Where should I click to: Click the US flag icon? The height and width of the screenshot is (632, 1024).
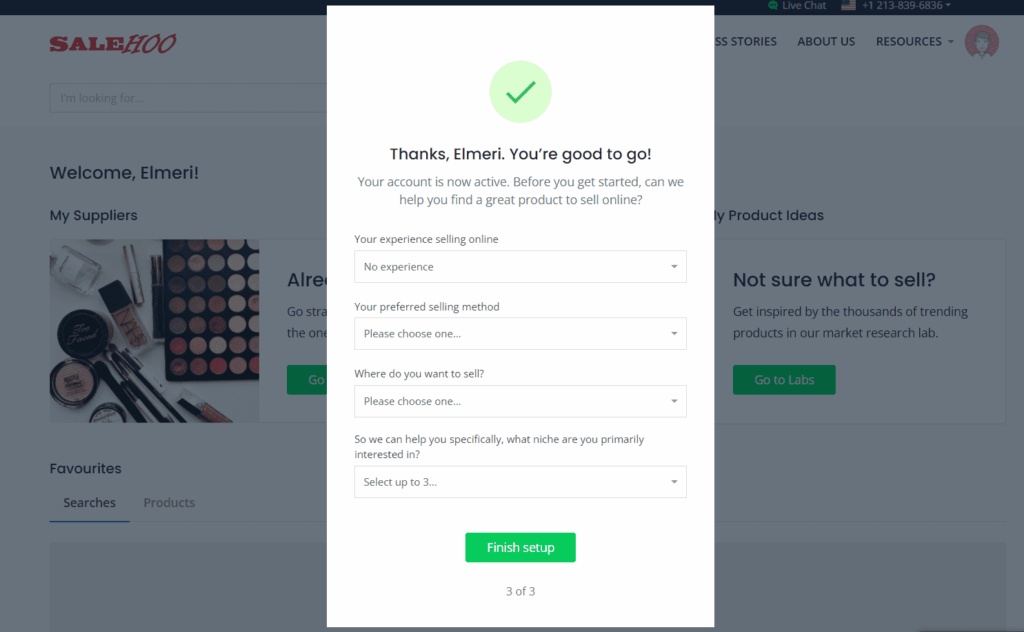(848, 5)
